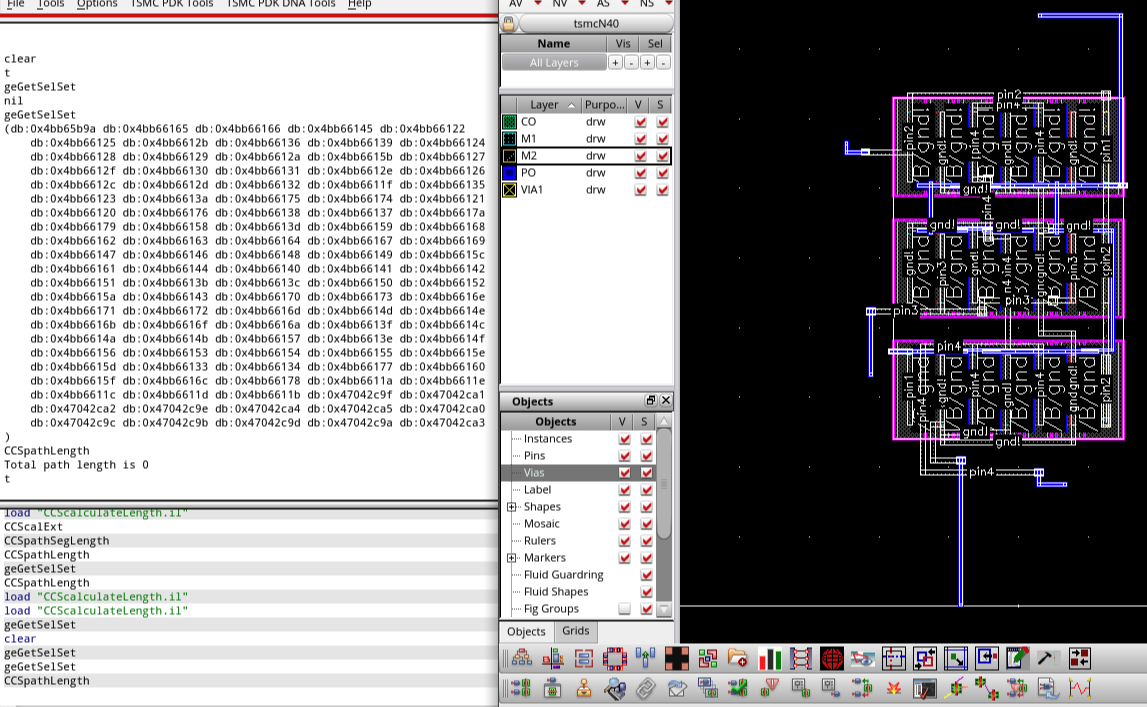The width and height of the screenshot is (1147, 707).
Task: Click the Objects panel vertical scrollbar
Action: point(664,483)
